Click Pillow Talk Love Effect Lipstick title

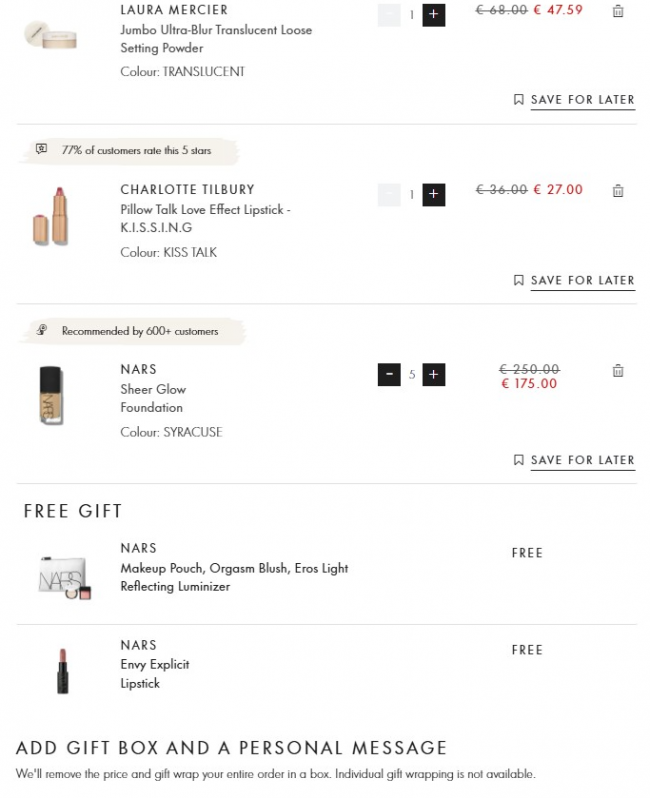click(x=205, y=219)
